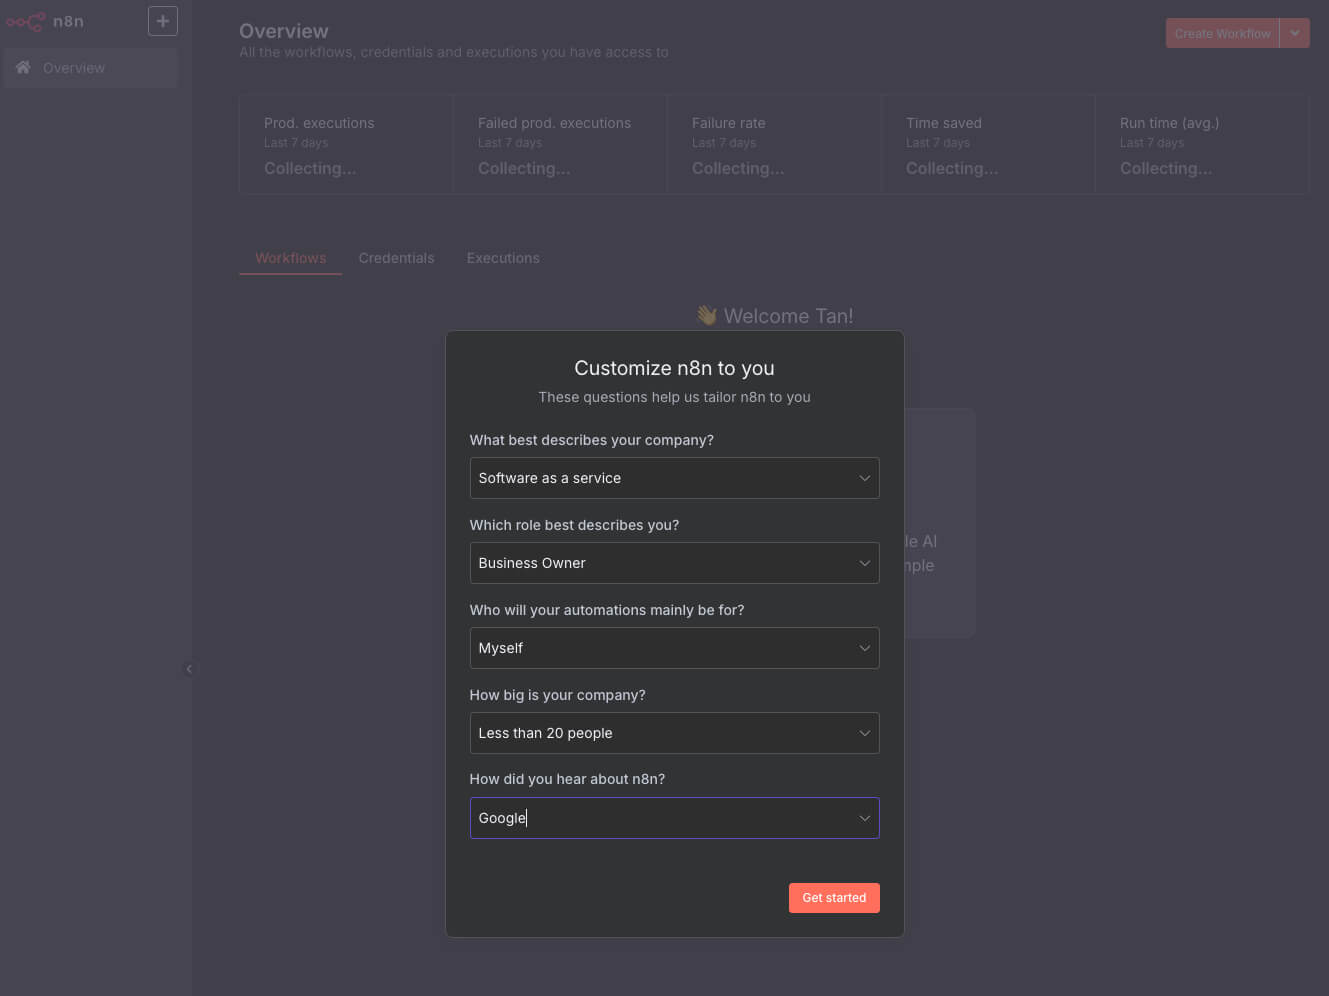1329x996 pixels.
Task: Click the Overview home icon
Action: [23, 67]
